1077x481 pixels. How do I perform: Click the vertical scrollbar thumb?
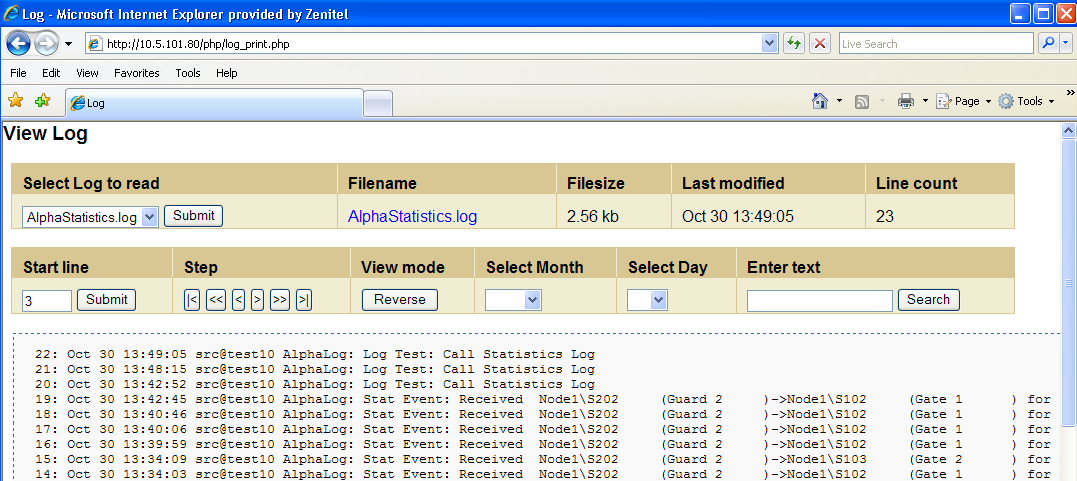point(1068,283)
